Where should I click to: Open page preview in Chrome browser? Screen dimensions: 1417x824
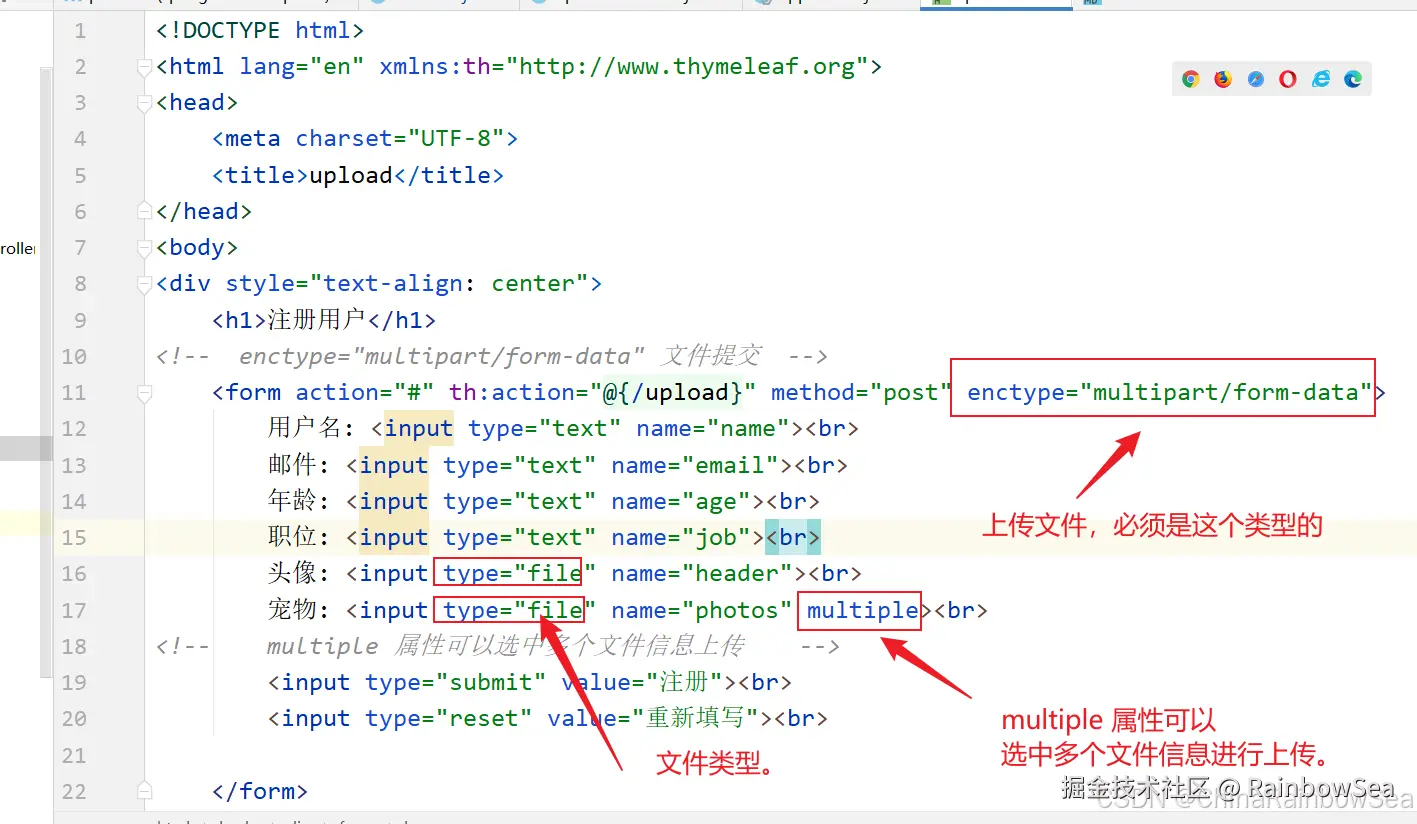pyautogui.click(x=1190, y=79)
